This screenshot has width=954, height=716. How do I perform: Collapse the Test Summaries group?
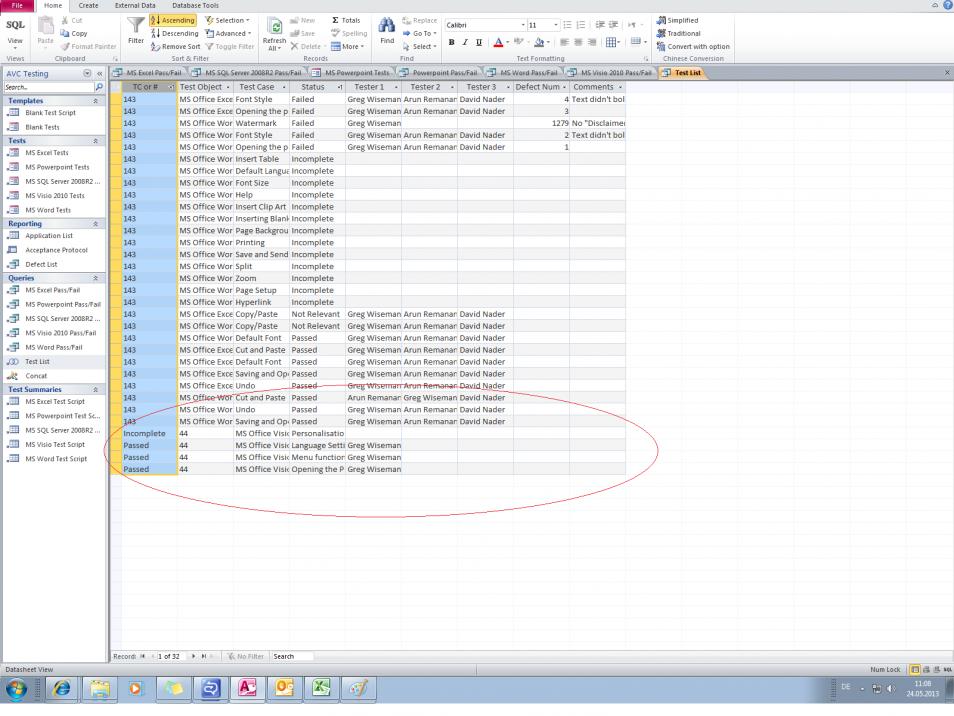coord(96,389)
